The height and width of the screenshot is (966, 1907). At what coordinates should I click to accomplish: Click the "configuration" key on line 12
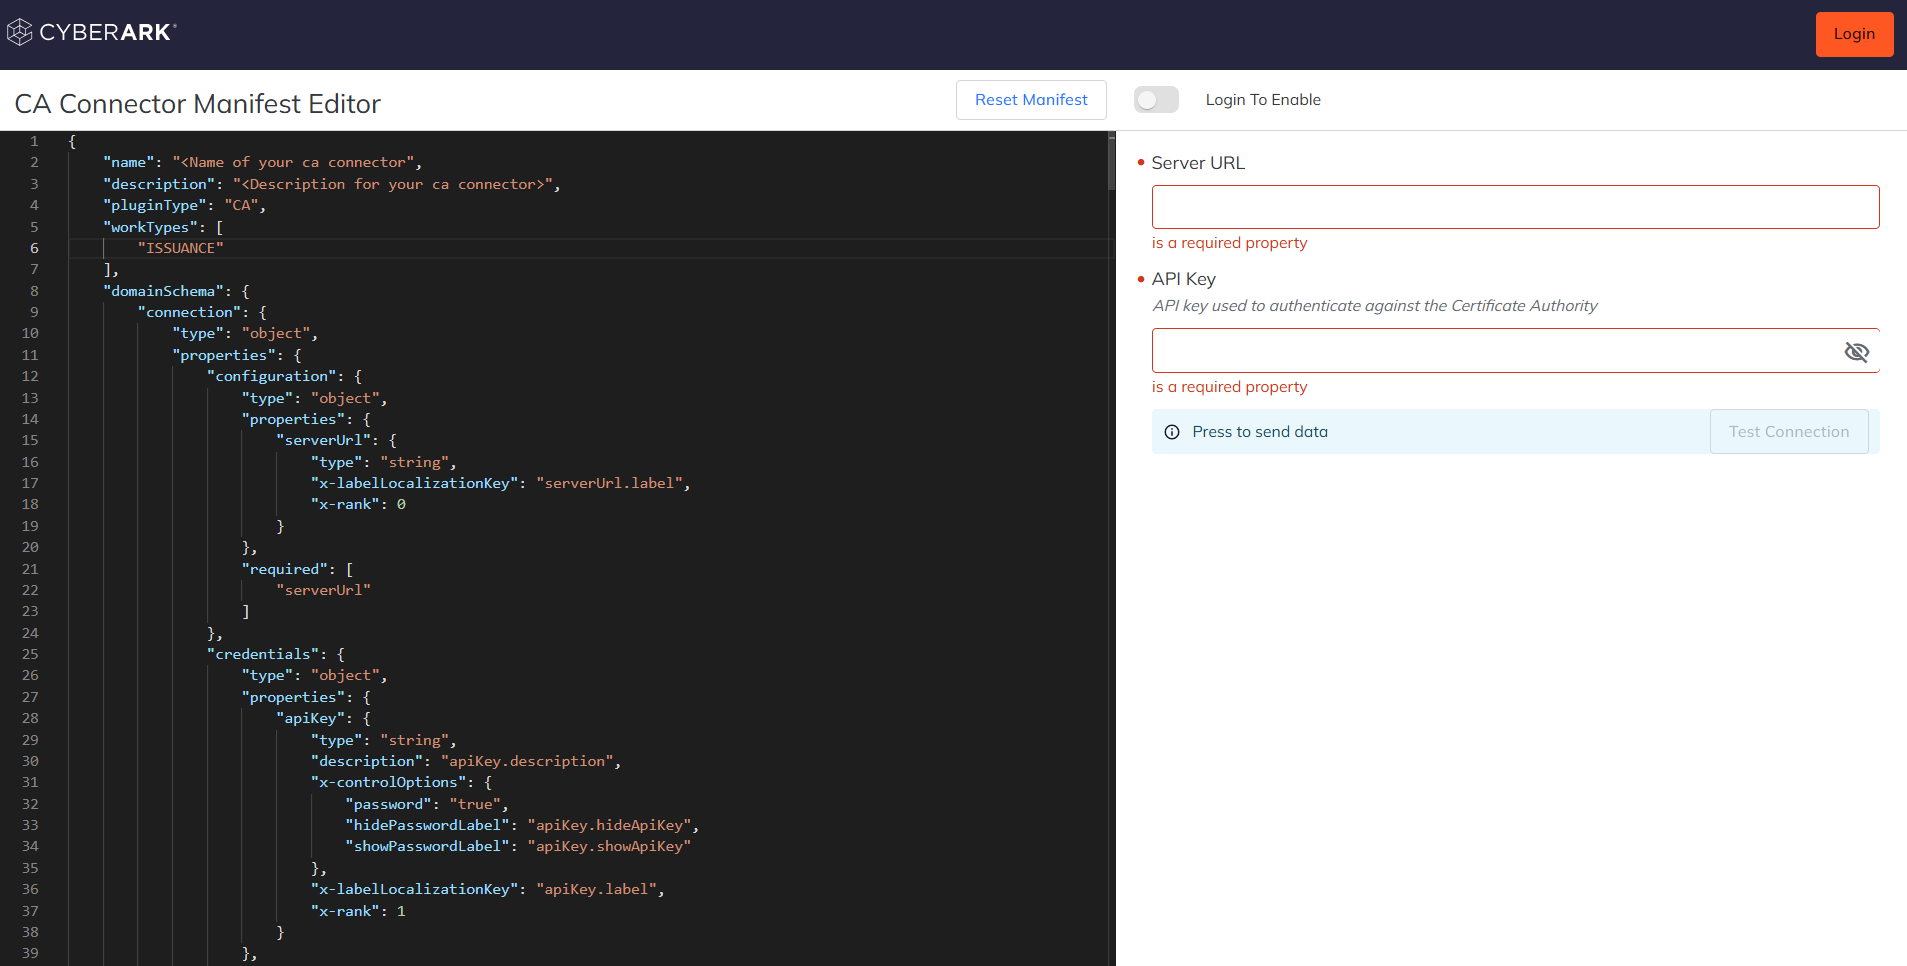[272, 376]
